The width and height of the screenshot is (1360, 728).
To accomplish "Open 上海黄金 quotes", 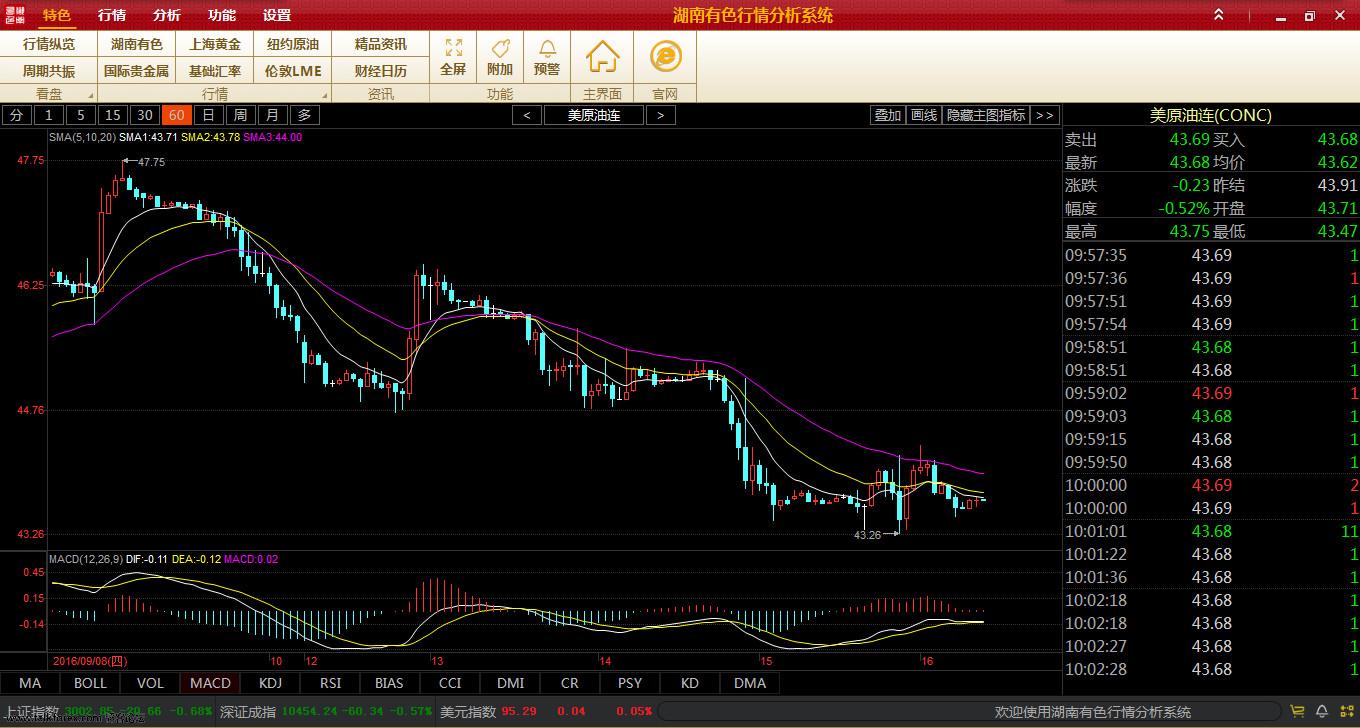I will point(215,44).
